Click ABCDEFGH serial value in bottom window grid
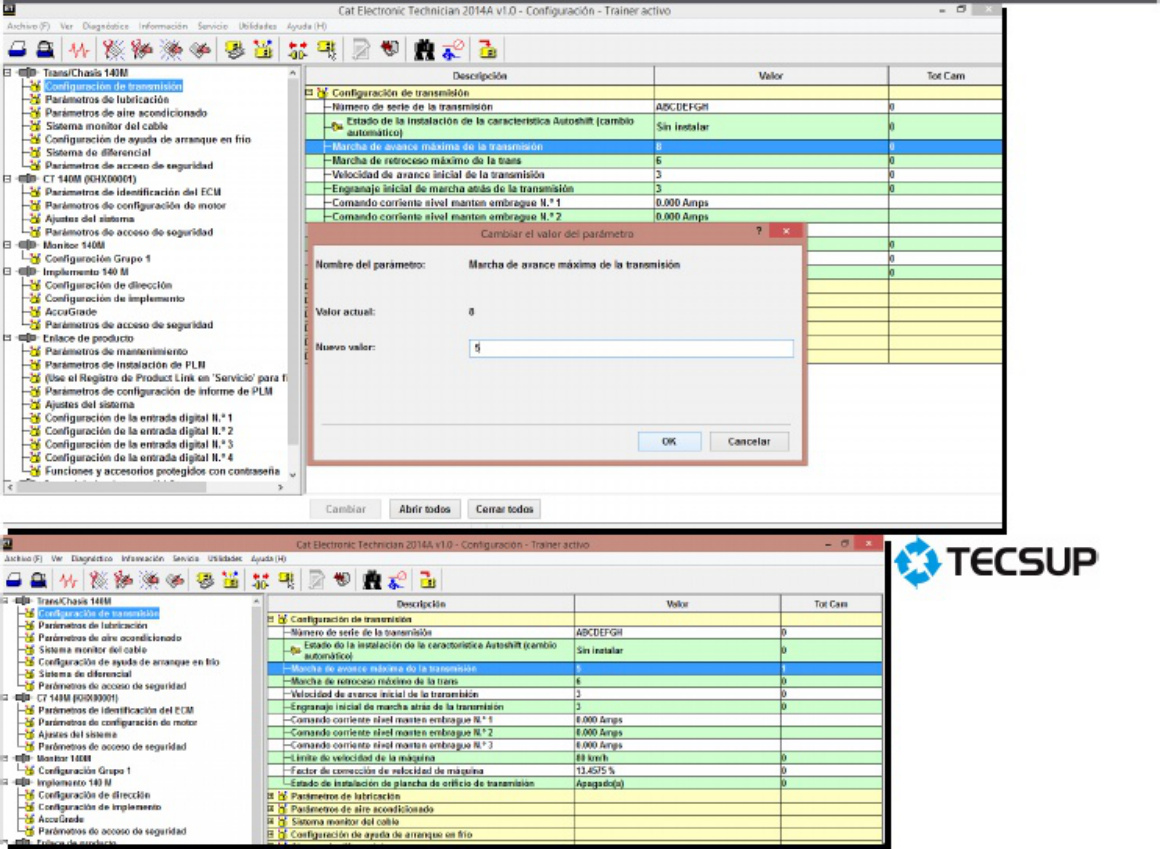This screenshot has height=849, width=1160. click(599, 632)
